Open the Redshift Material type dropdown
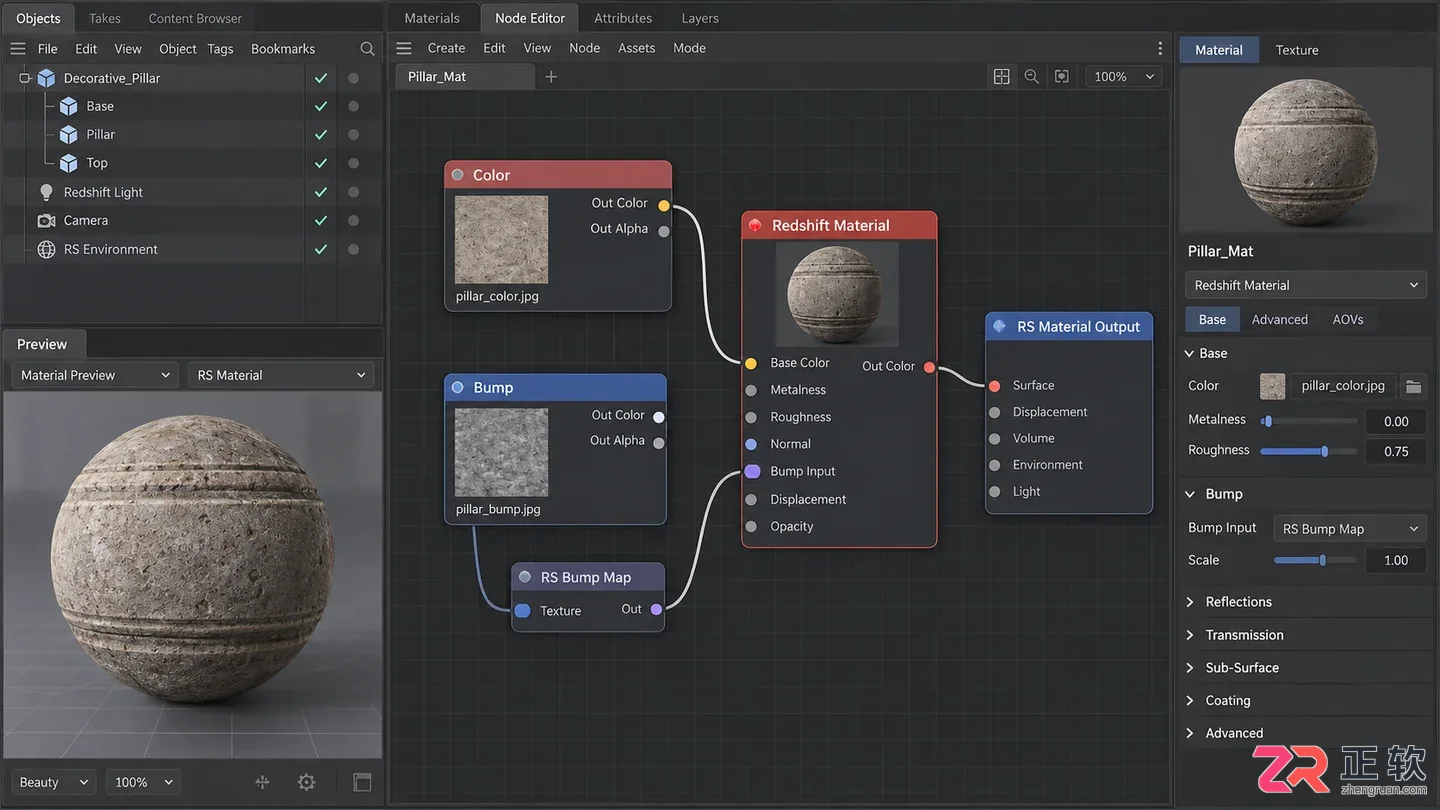This screenshot has width=1440, height=810. tap(1305, 285)
